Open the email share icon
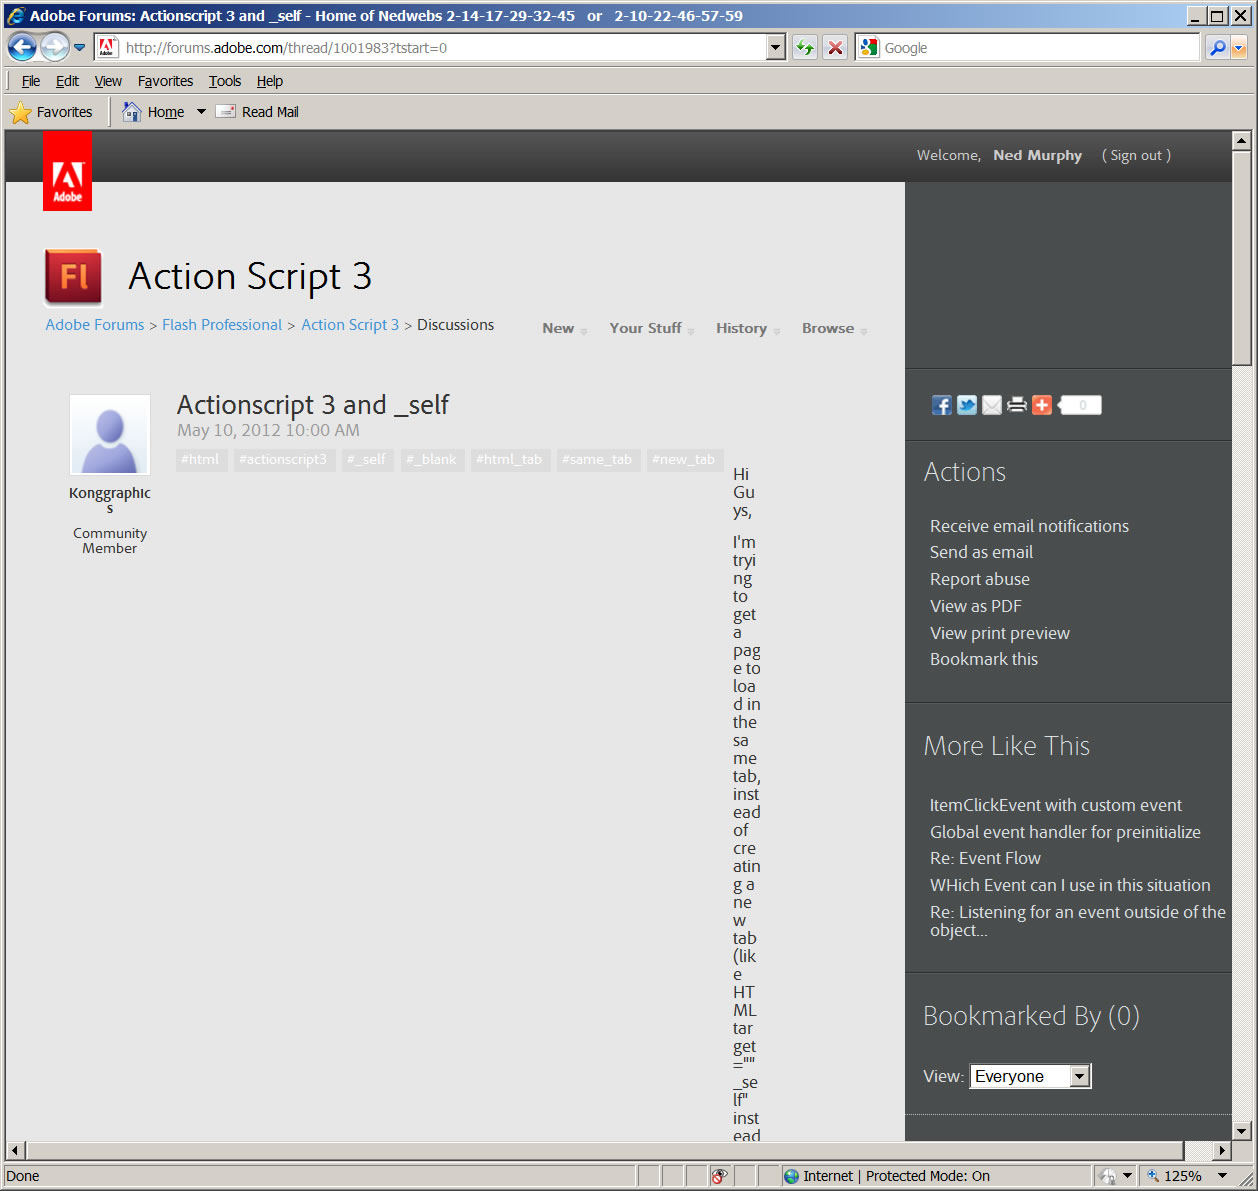This screenshot has height=1191, width=1258. [x=991, y=405]
